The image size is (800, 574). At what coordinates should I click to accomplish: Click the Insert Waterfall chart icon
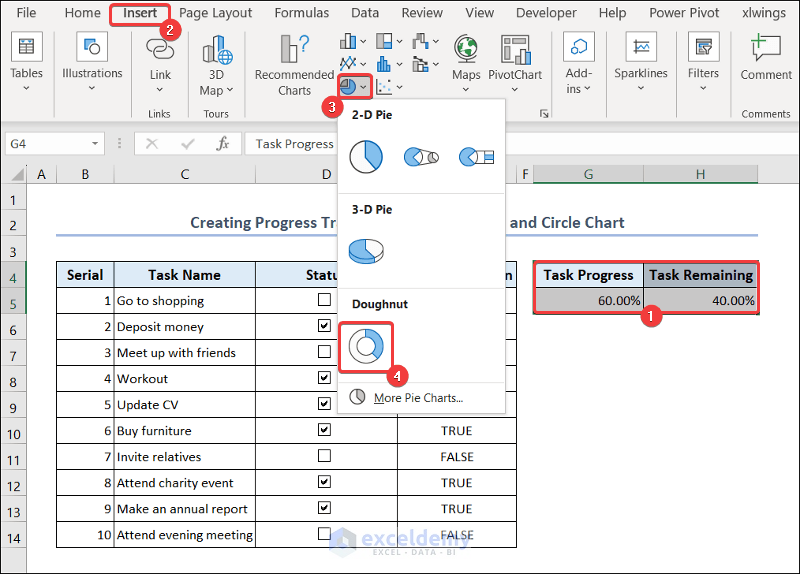(x=420, y=41)
